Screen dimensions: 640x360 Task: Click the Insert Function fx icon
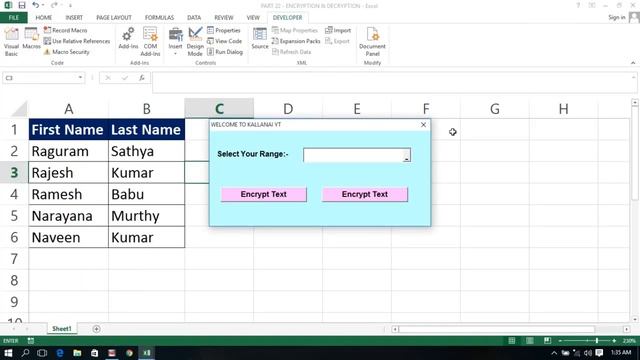click(142, 78)
